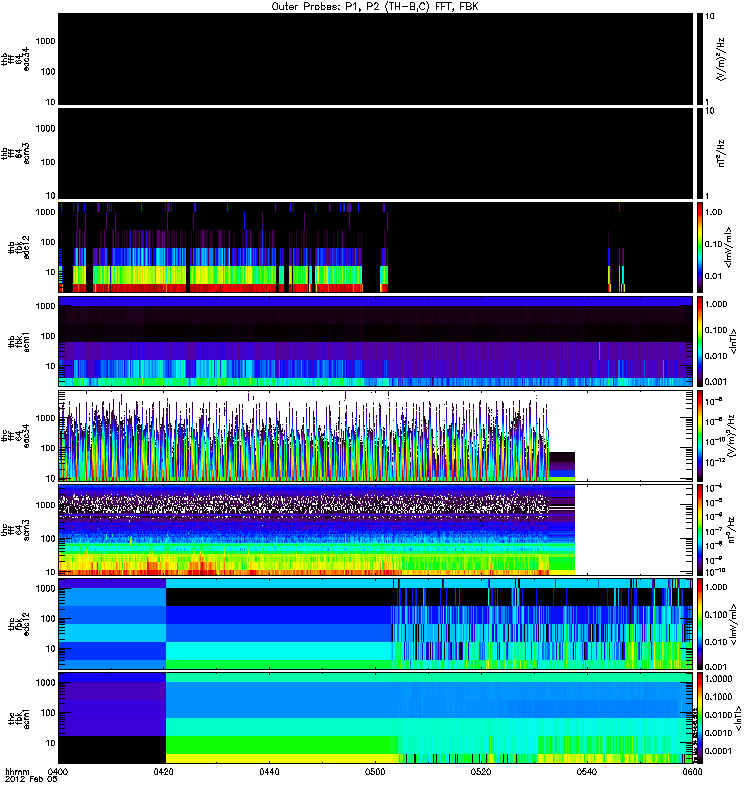The height and width of the screenshot is (800, 750).
Task: Click the 0420 time axis label
Action: (165, 773)
